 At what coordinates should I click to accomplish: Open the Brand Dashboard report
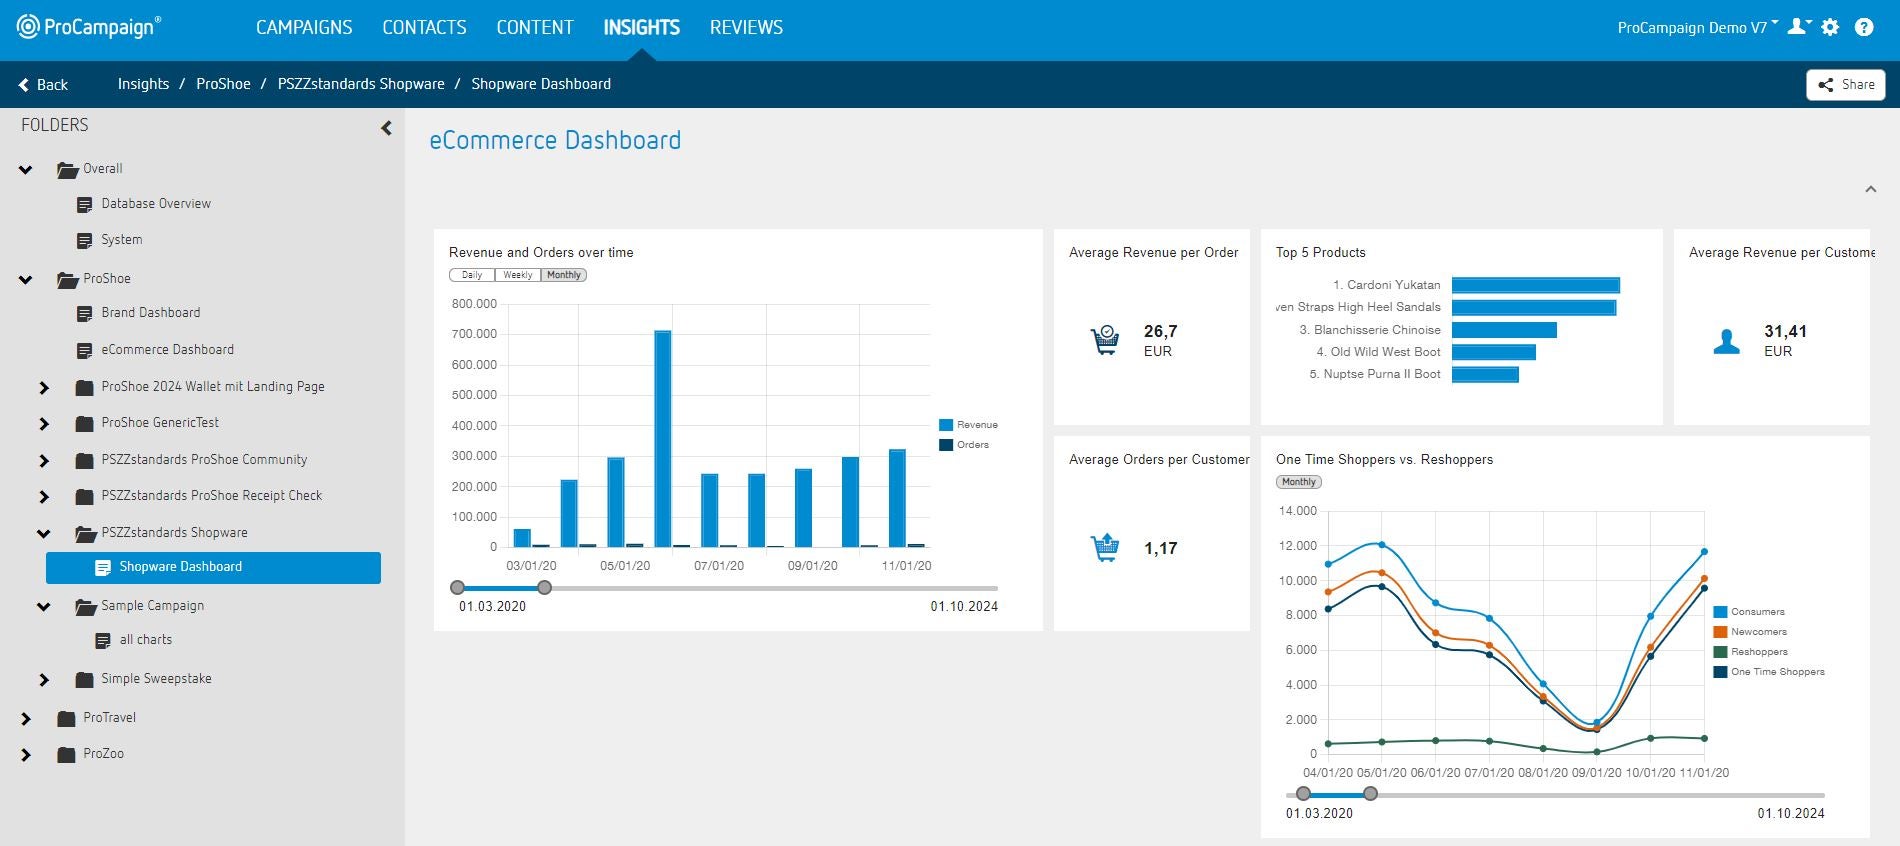tap(150, 313)
